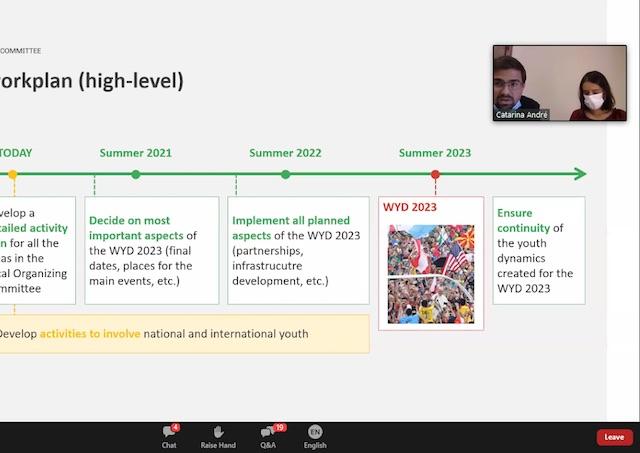Click the 'TODAY' timeline label
The height and width of the screenshot is (453, 640).
(16, 153)
